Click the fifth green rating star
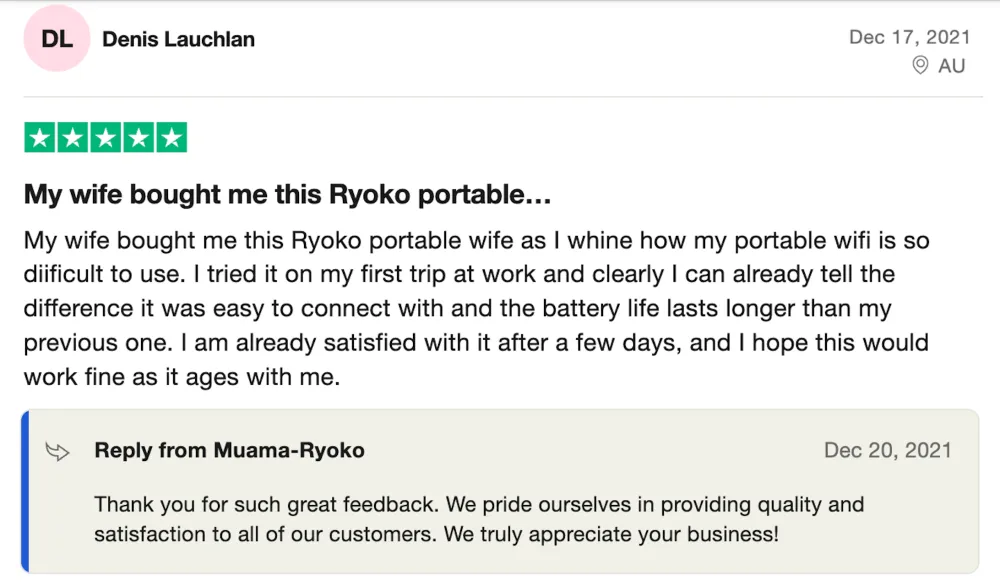This screenshot has height=582, width=1000. click(x=171, y=138)
